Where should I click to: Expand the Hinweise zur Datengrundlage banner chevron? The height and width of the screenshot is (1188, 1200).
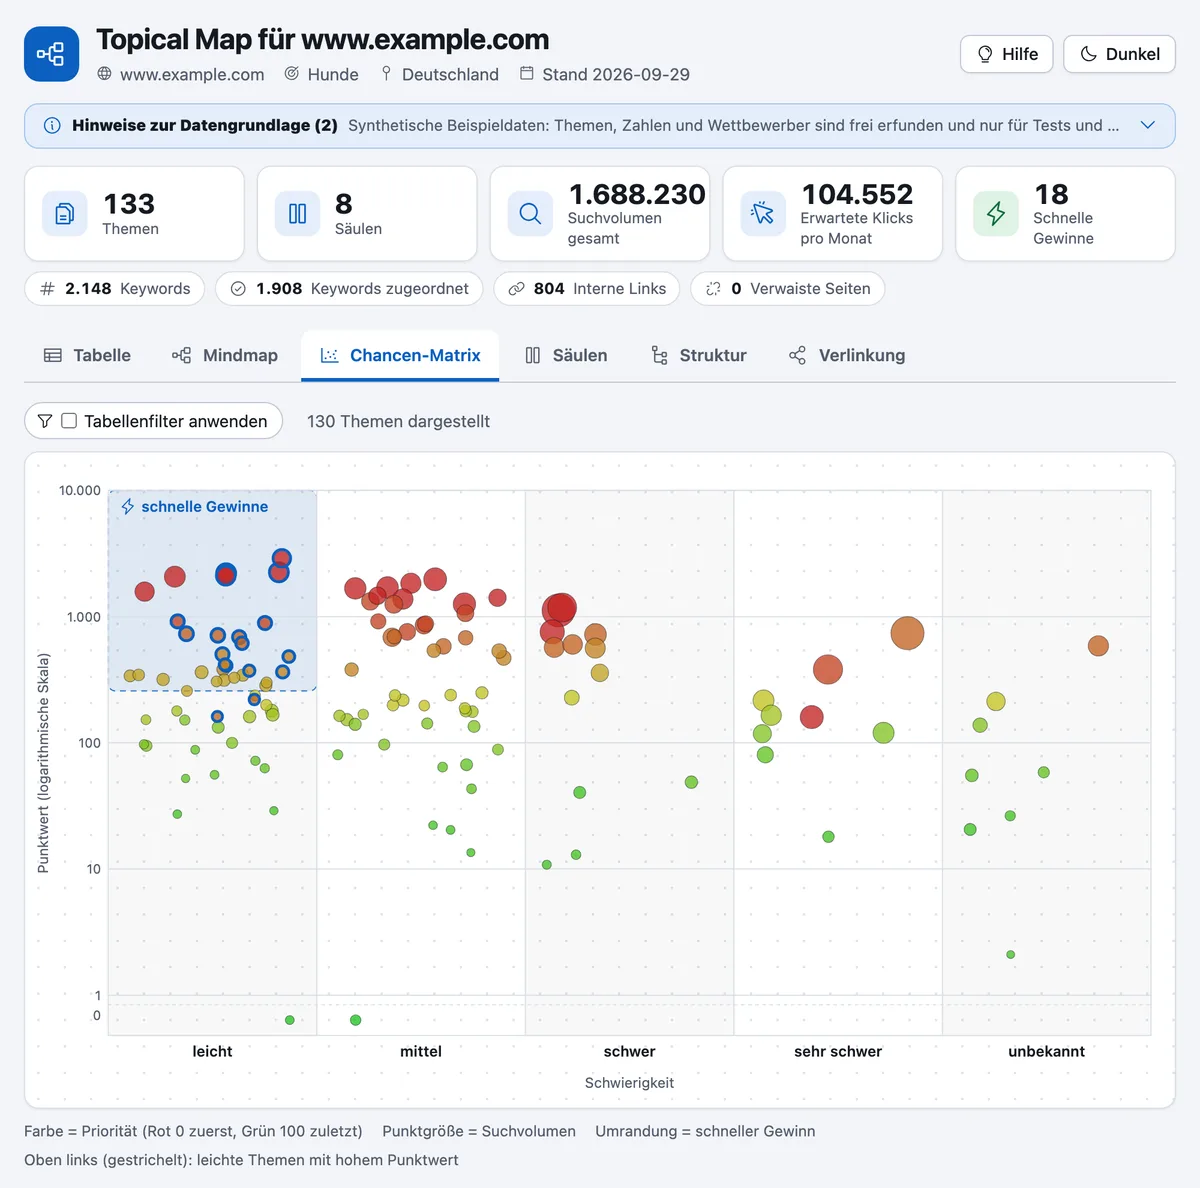pos(1148,125)
